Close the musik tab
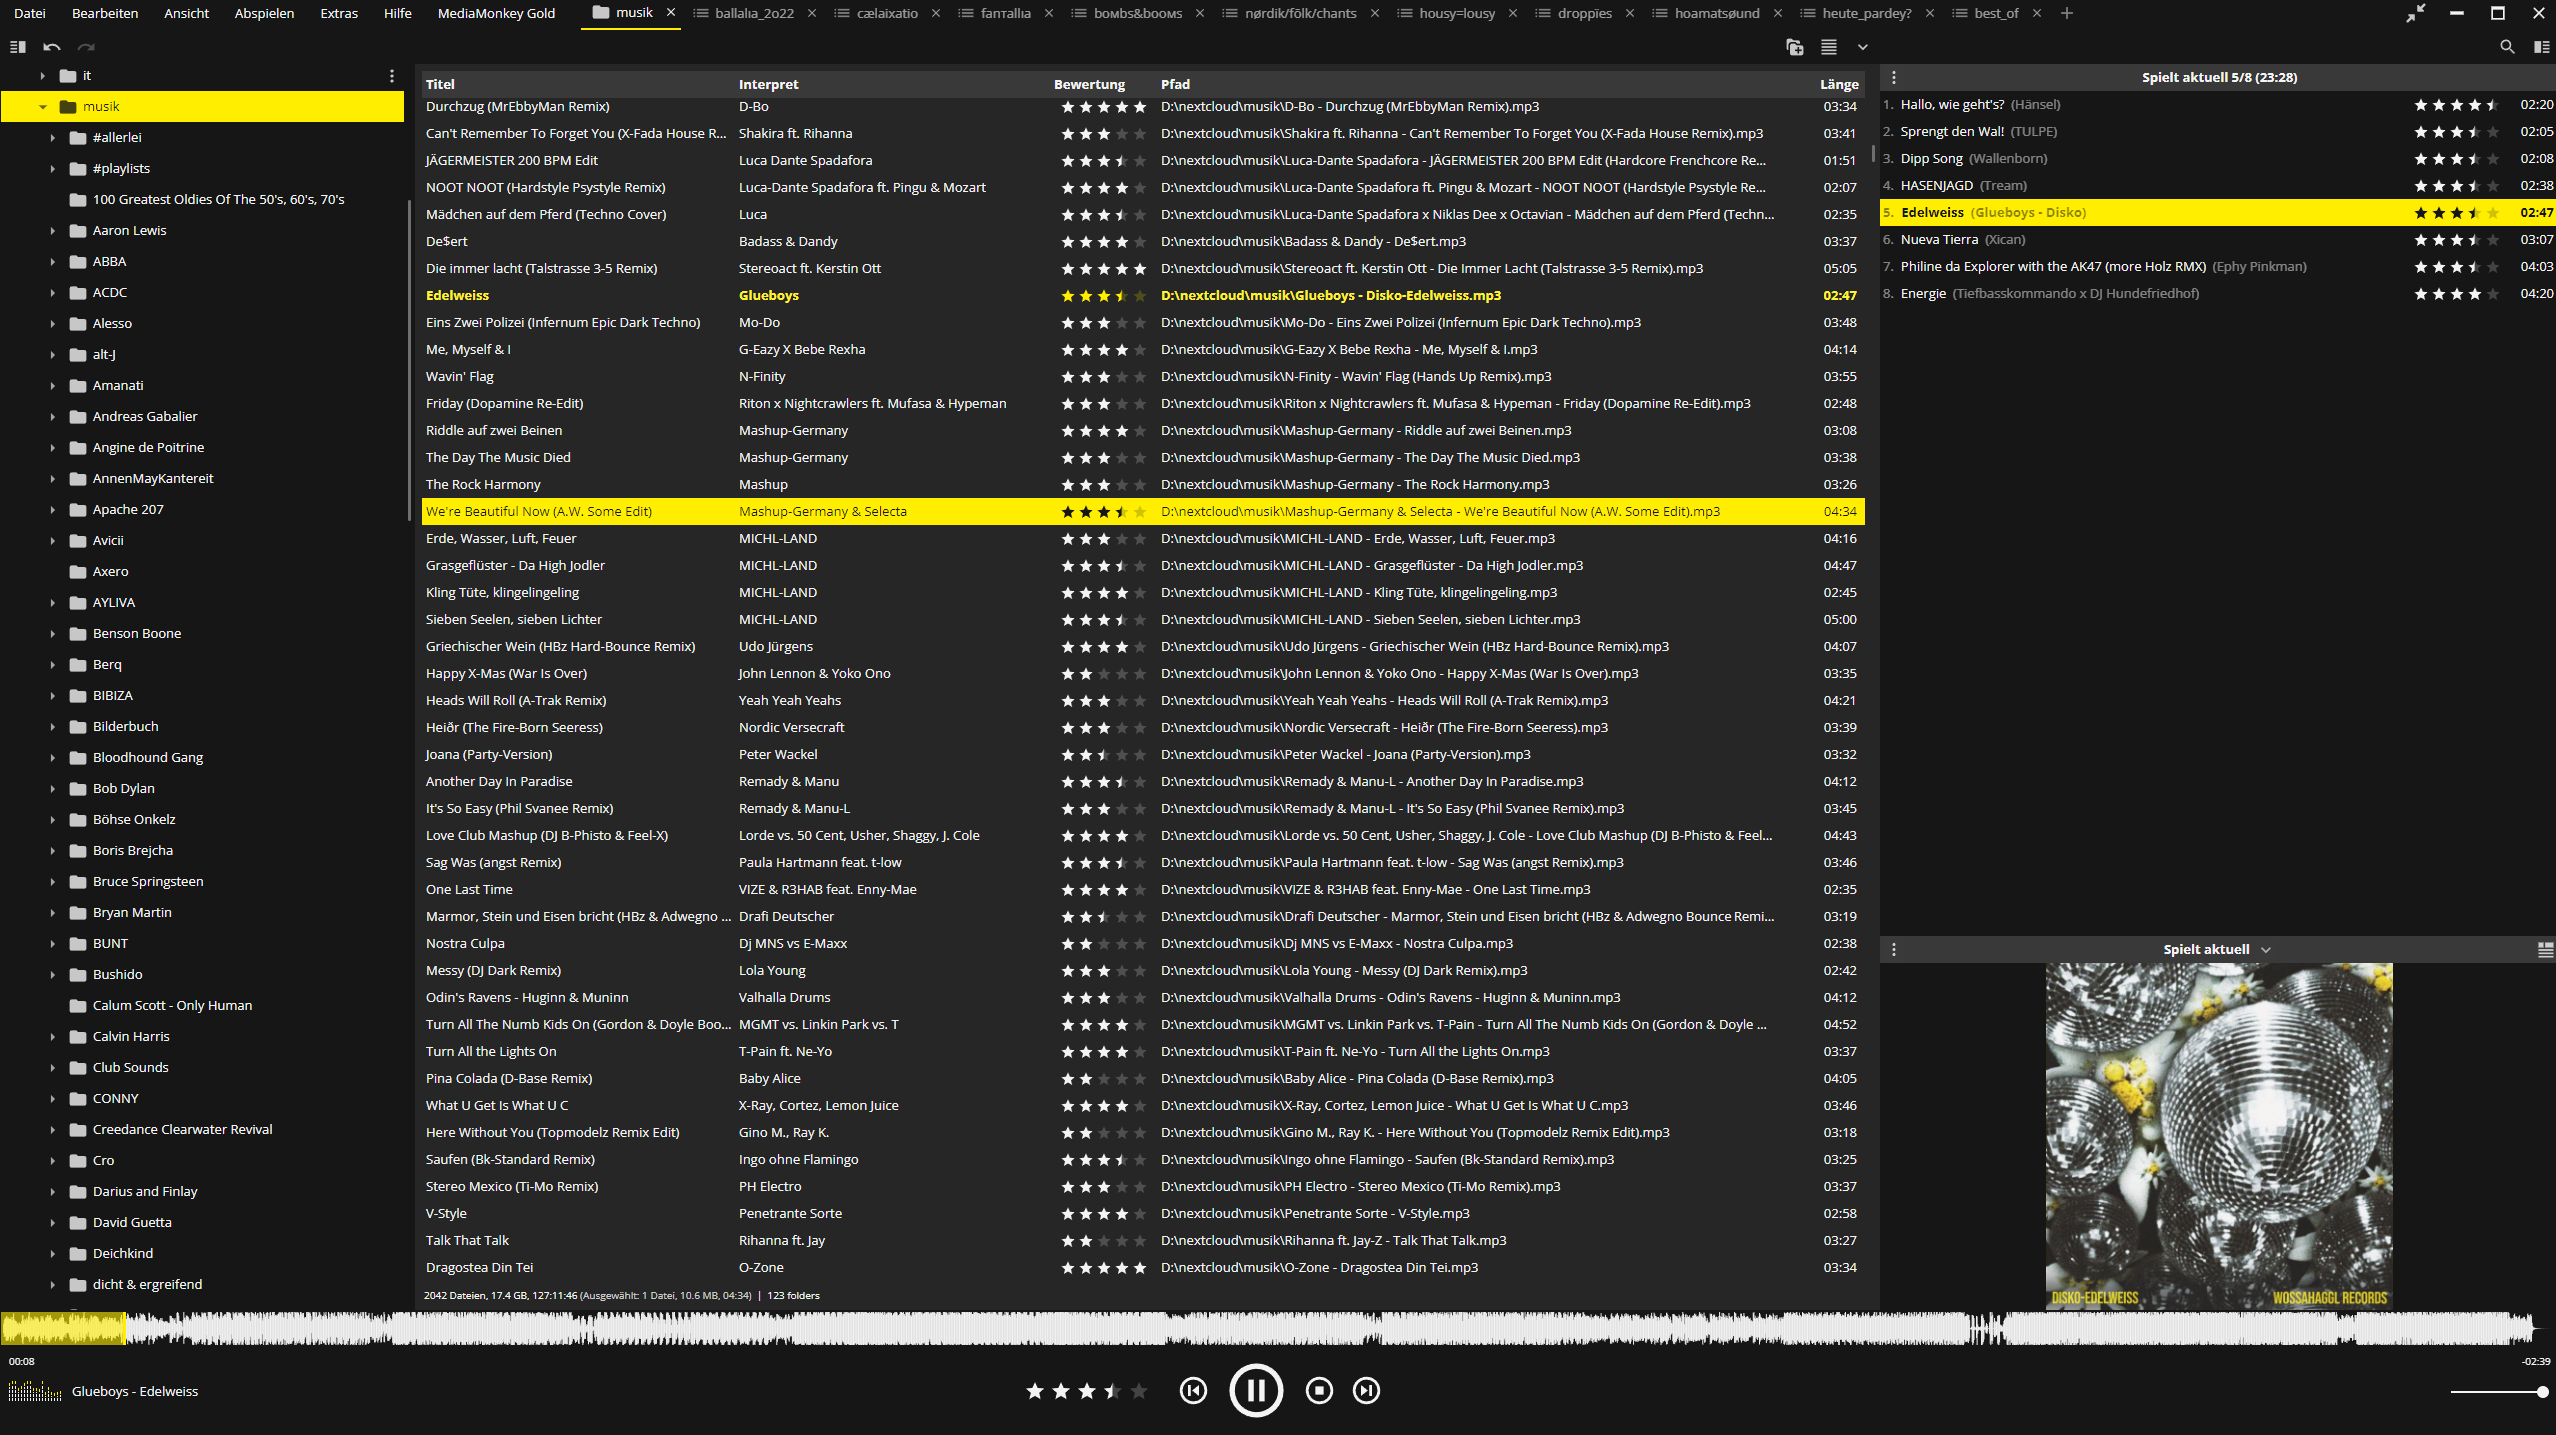 671,13
